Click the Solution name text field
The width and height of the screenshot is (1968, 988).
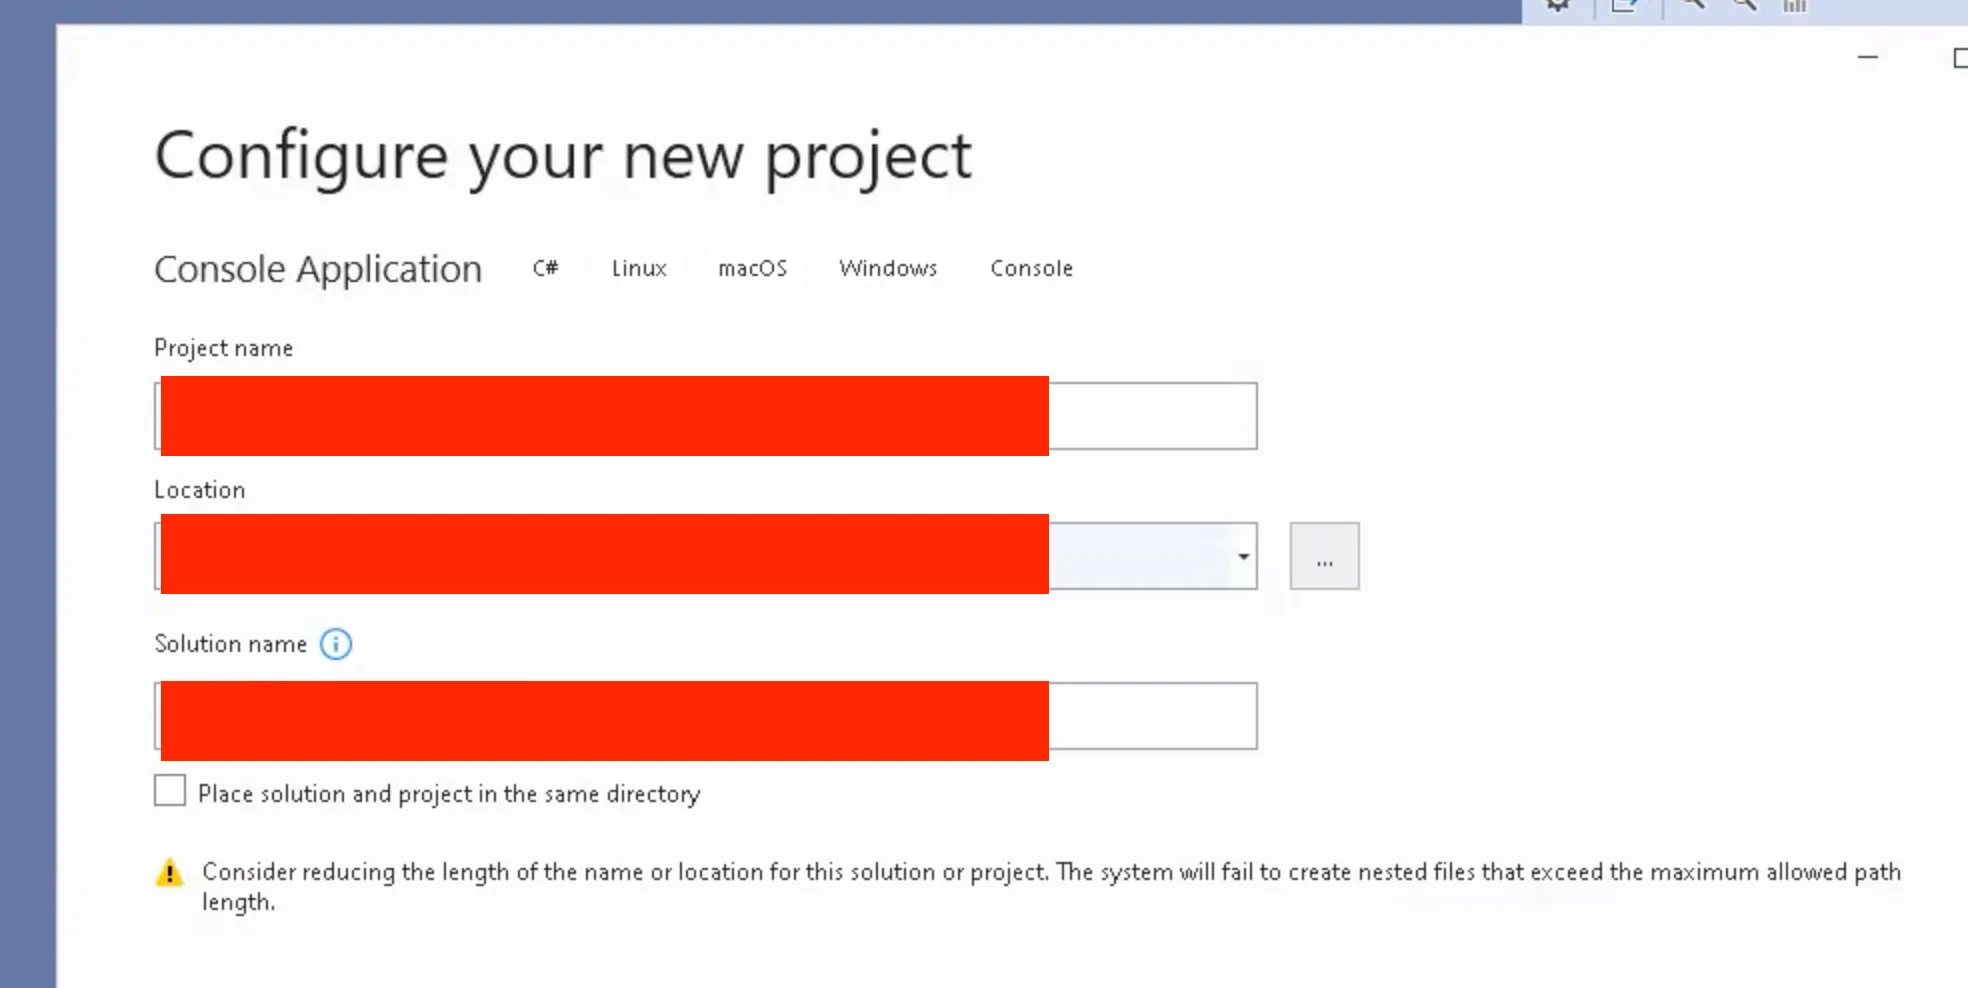pos(1150,716)
